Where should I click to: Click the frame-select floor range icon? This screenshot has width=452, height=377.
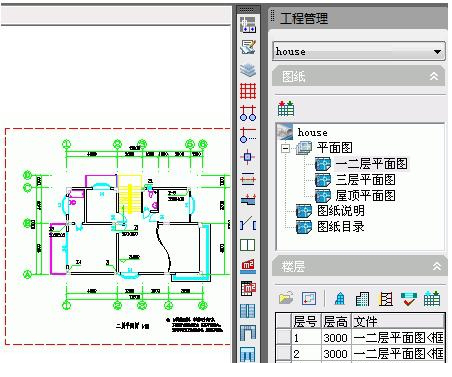(309, 298)
